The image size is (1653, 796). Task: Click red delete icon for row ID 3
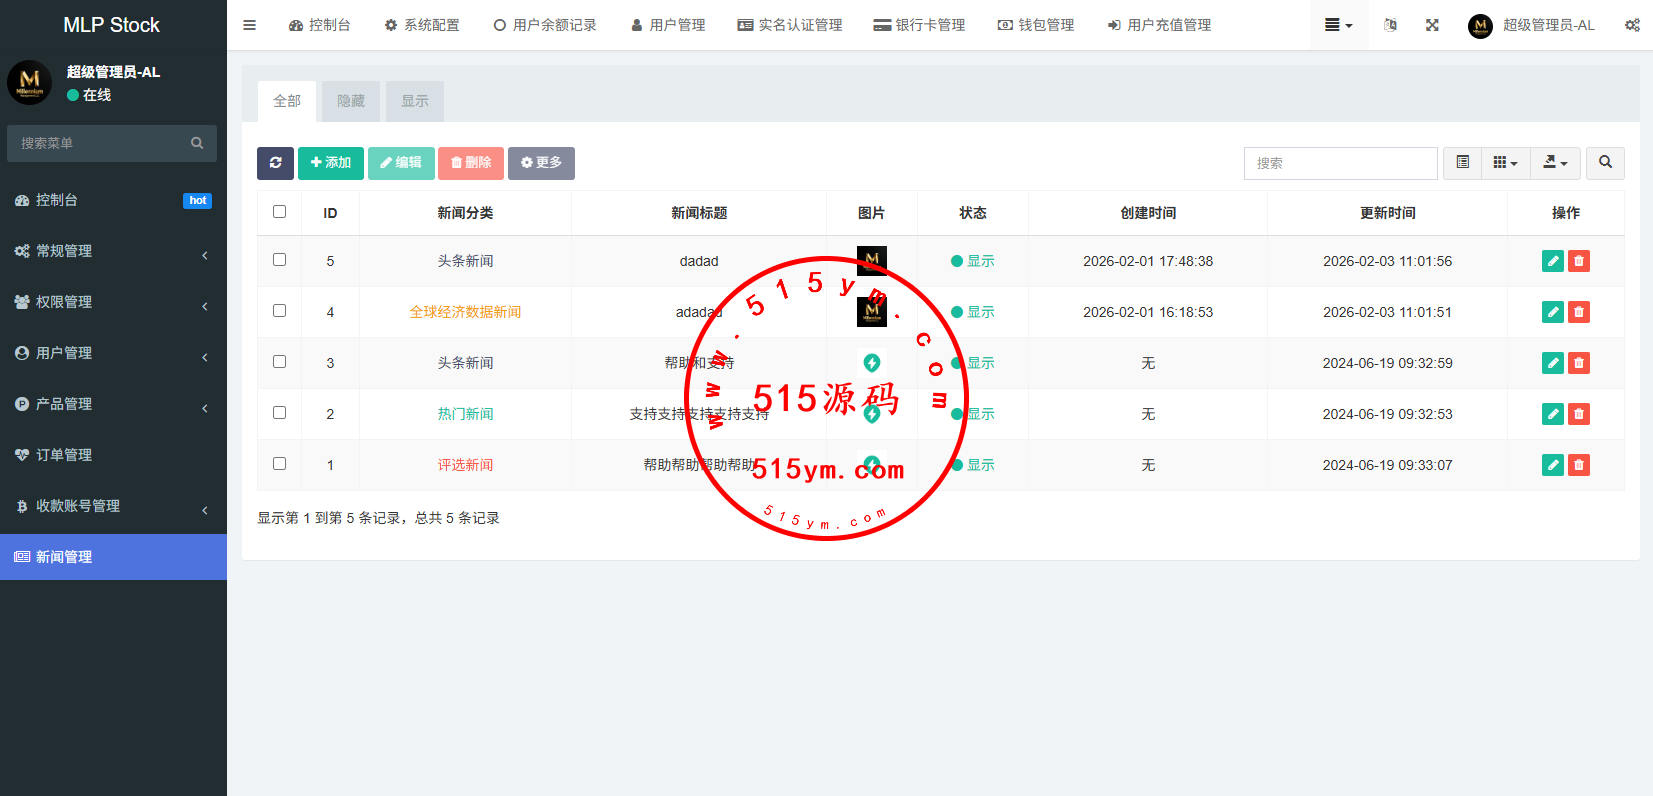pyautogui.click(x=1579, y=363)
